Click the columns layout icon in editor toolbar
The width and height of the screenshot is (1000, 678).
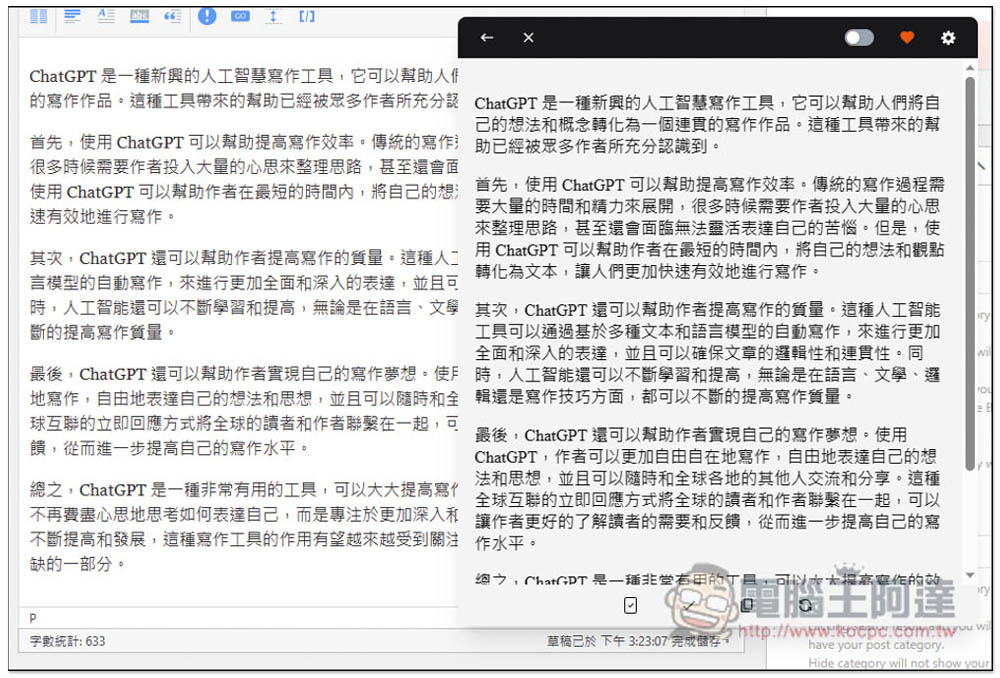click(39, 15)
